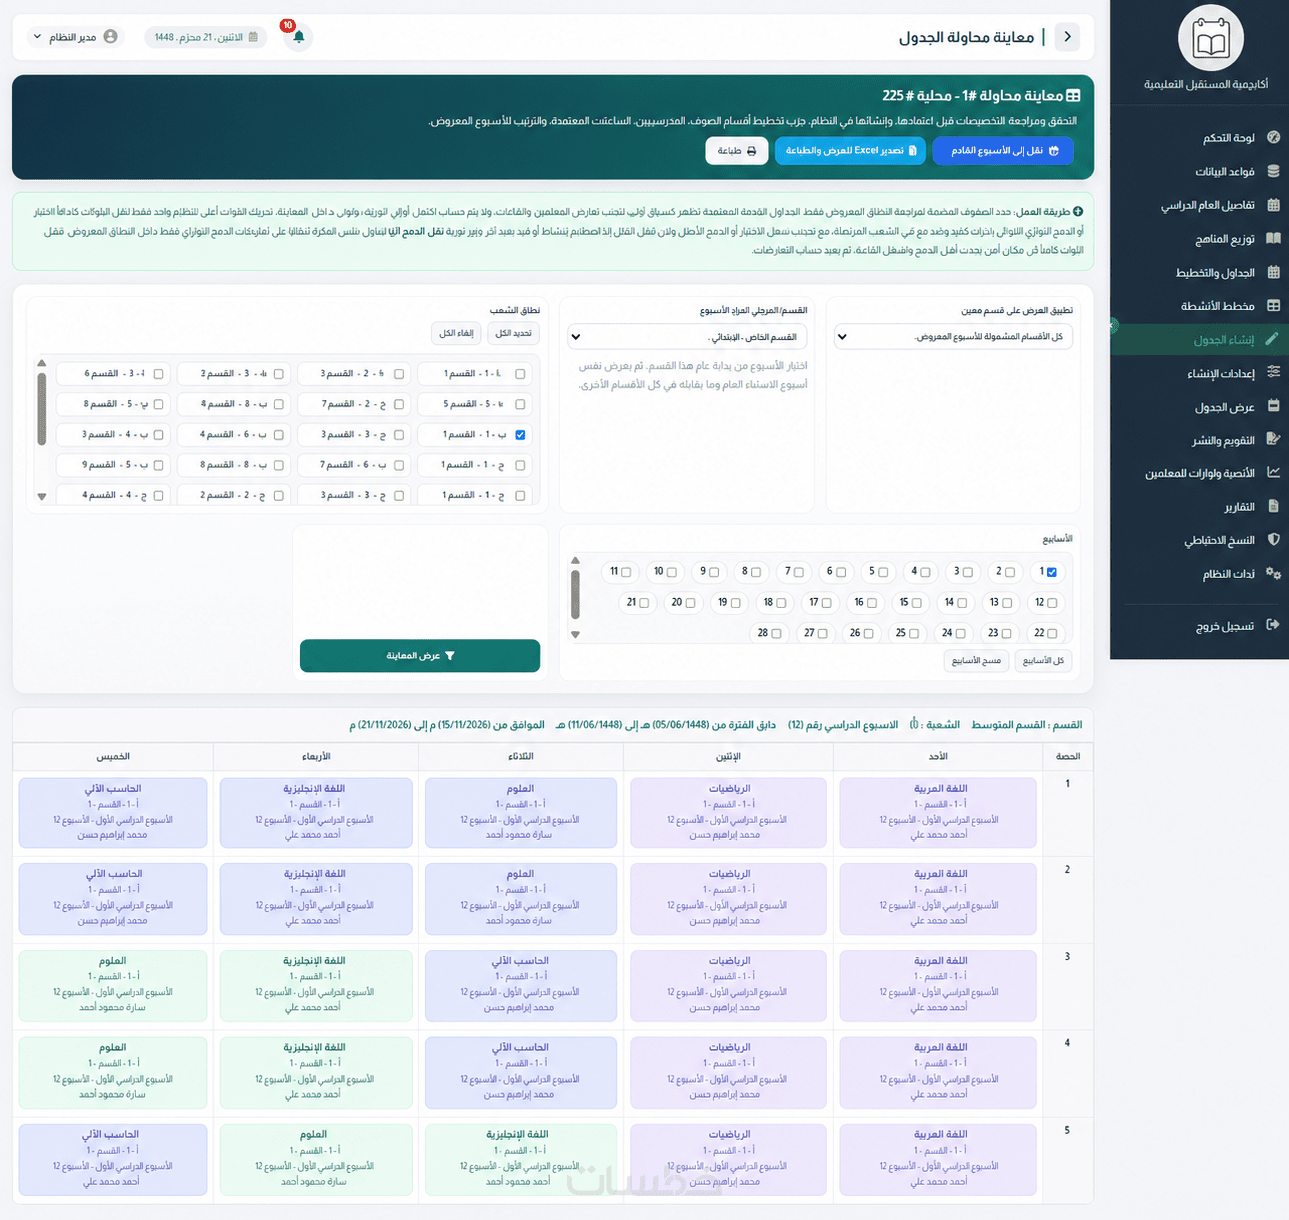Open تفاصيل العام الدراسي calendar icon
Screen dimensions: 1289x1220
pyautogui.click(x=1273, y=205)
